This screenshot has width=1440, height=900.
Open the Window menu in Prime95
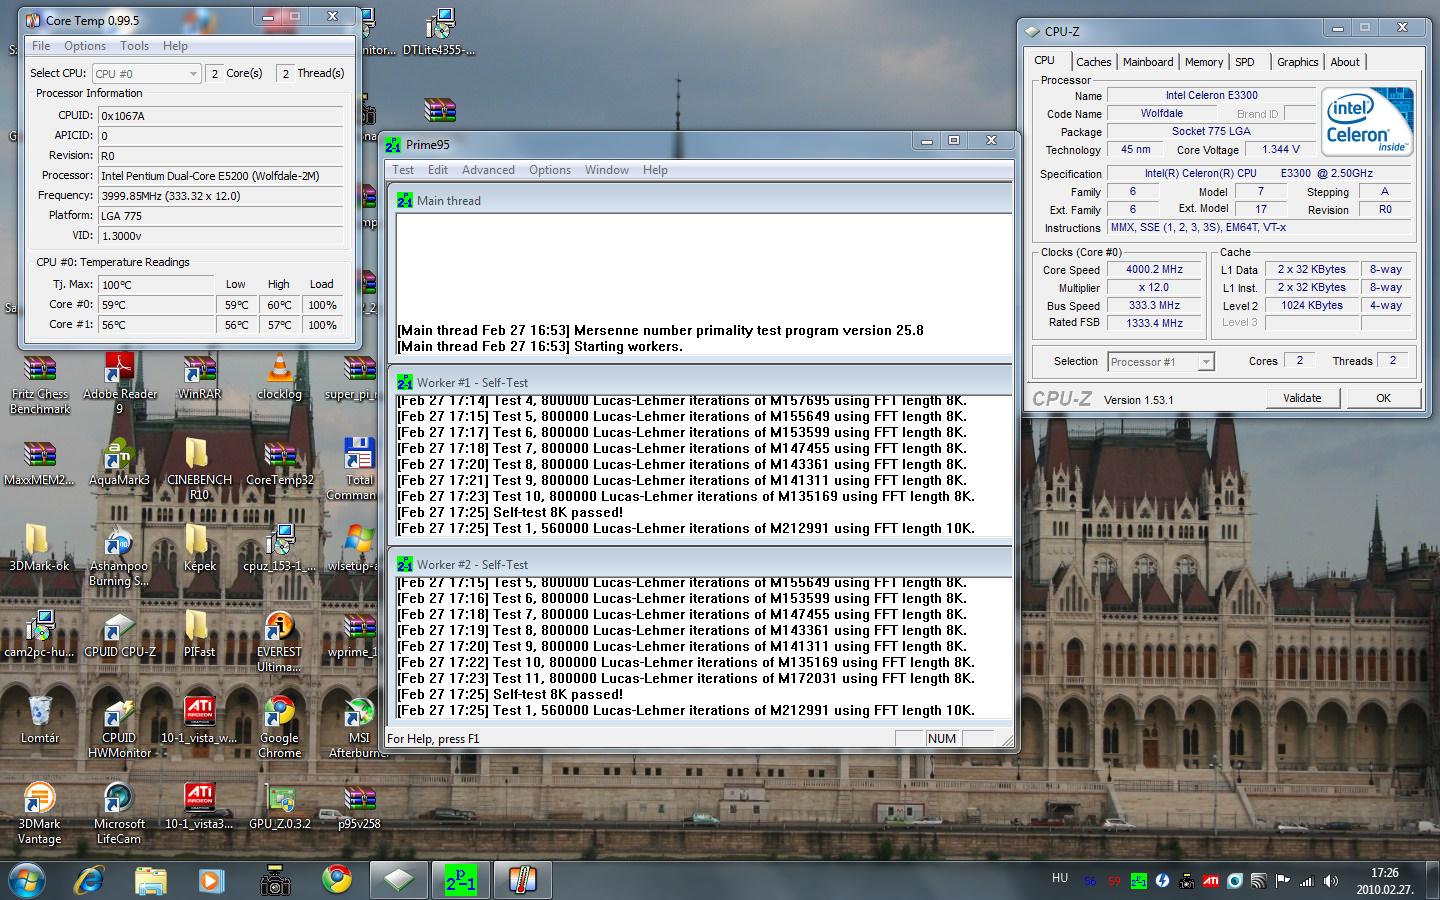tap(607, 170)
